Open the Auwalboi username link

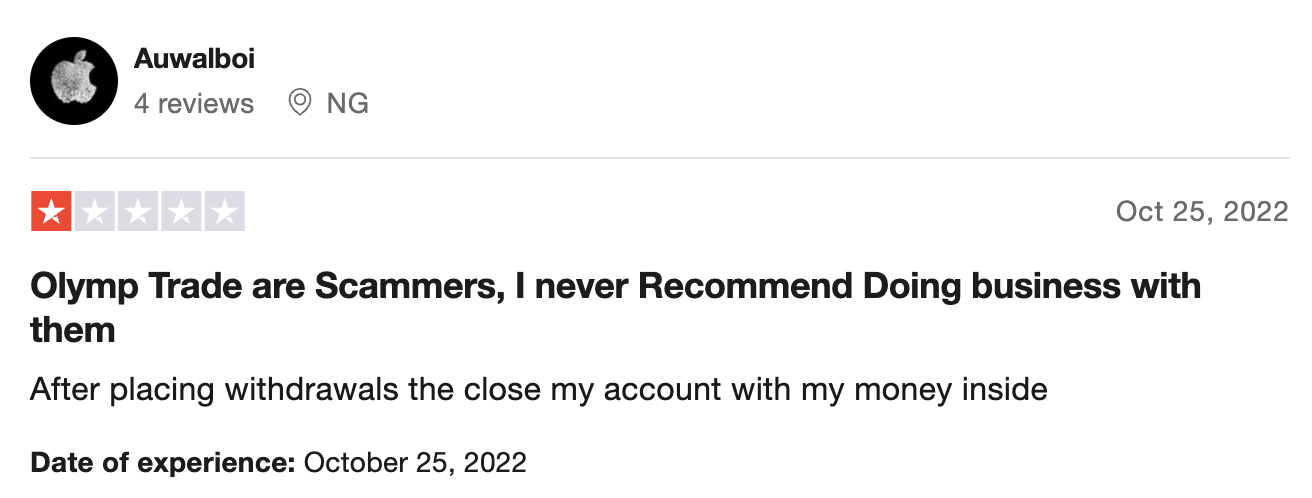pos(194,59)
